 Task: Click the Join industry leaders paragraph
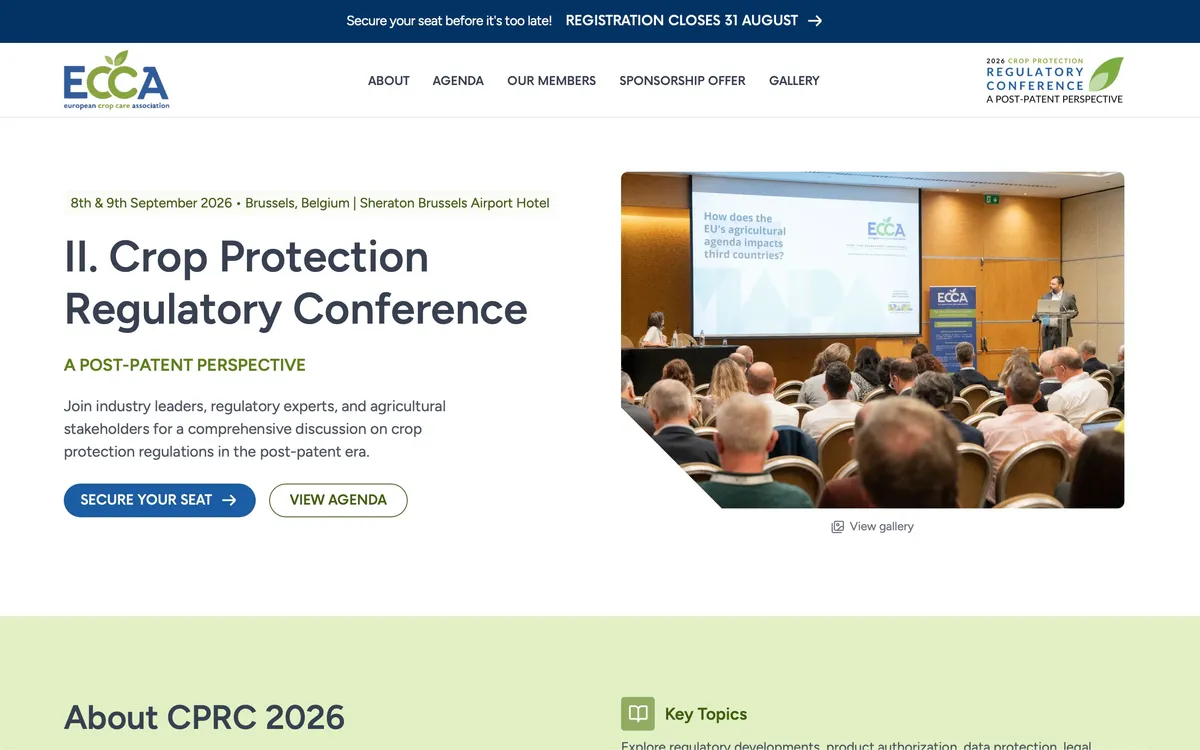coord(255,429)
